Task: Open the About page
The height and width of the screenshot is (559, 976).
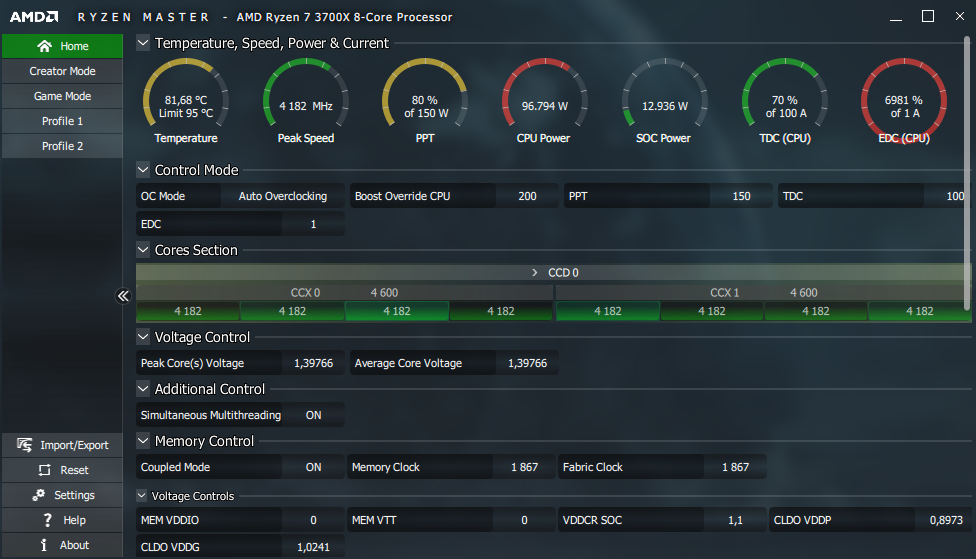Action: click(62, 545)
